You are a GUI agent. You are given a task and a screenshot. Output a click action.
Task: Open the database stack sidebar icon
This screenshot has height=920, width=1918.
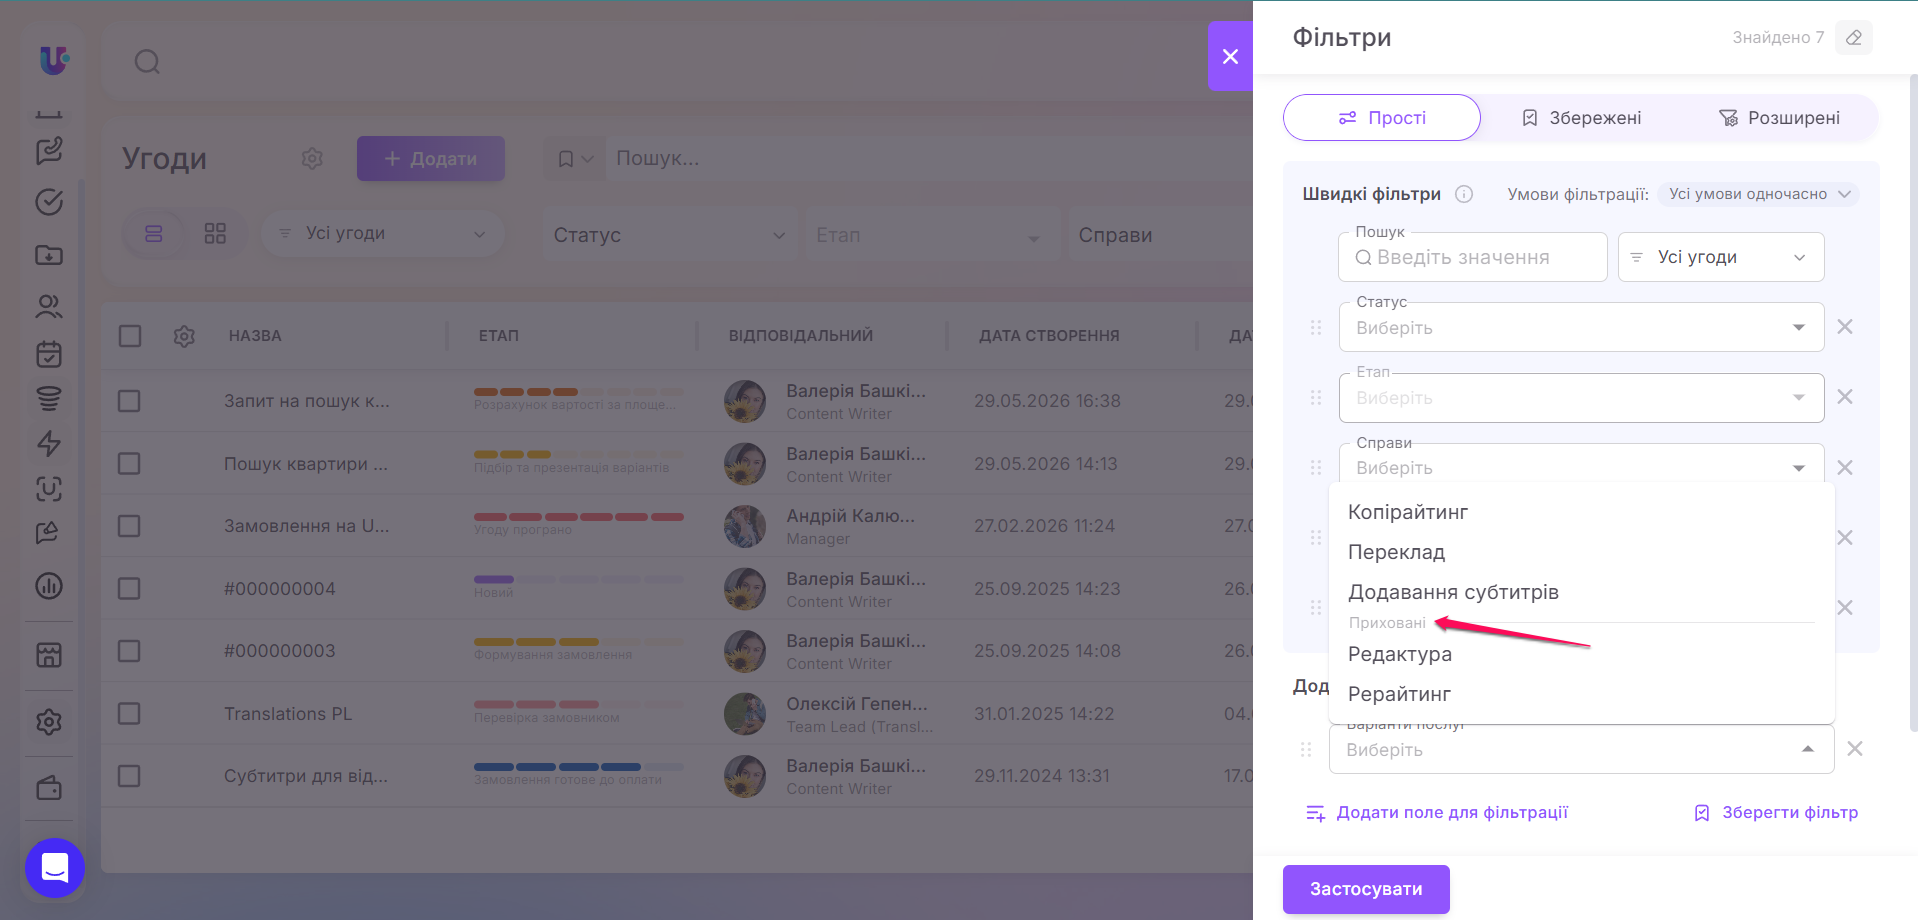click(49, 399)
